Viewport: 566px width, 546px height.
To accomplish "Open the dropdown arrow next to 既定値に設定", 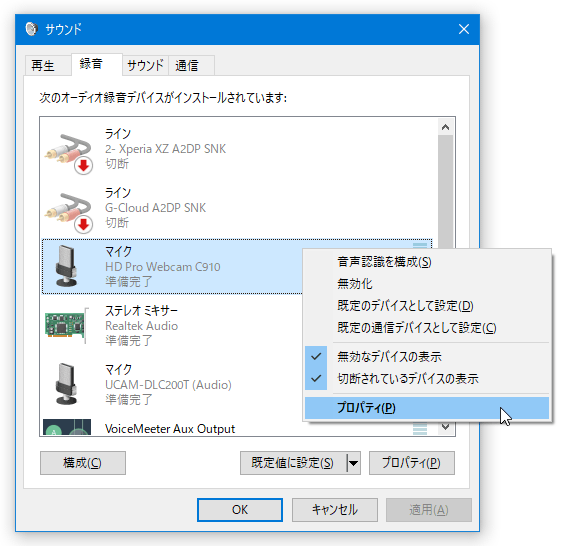I will tap(353, 463).
